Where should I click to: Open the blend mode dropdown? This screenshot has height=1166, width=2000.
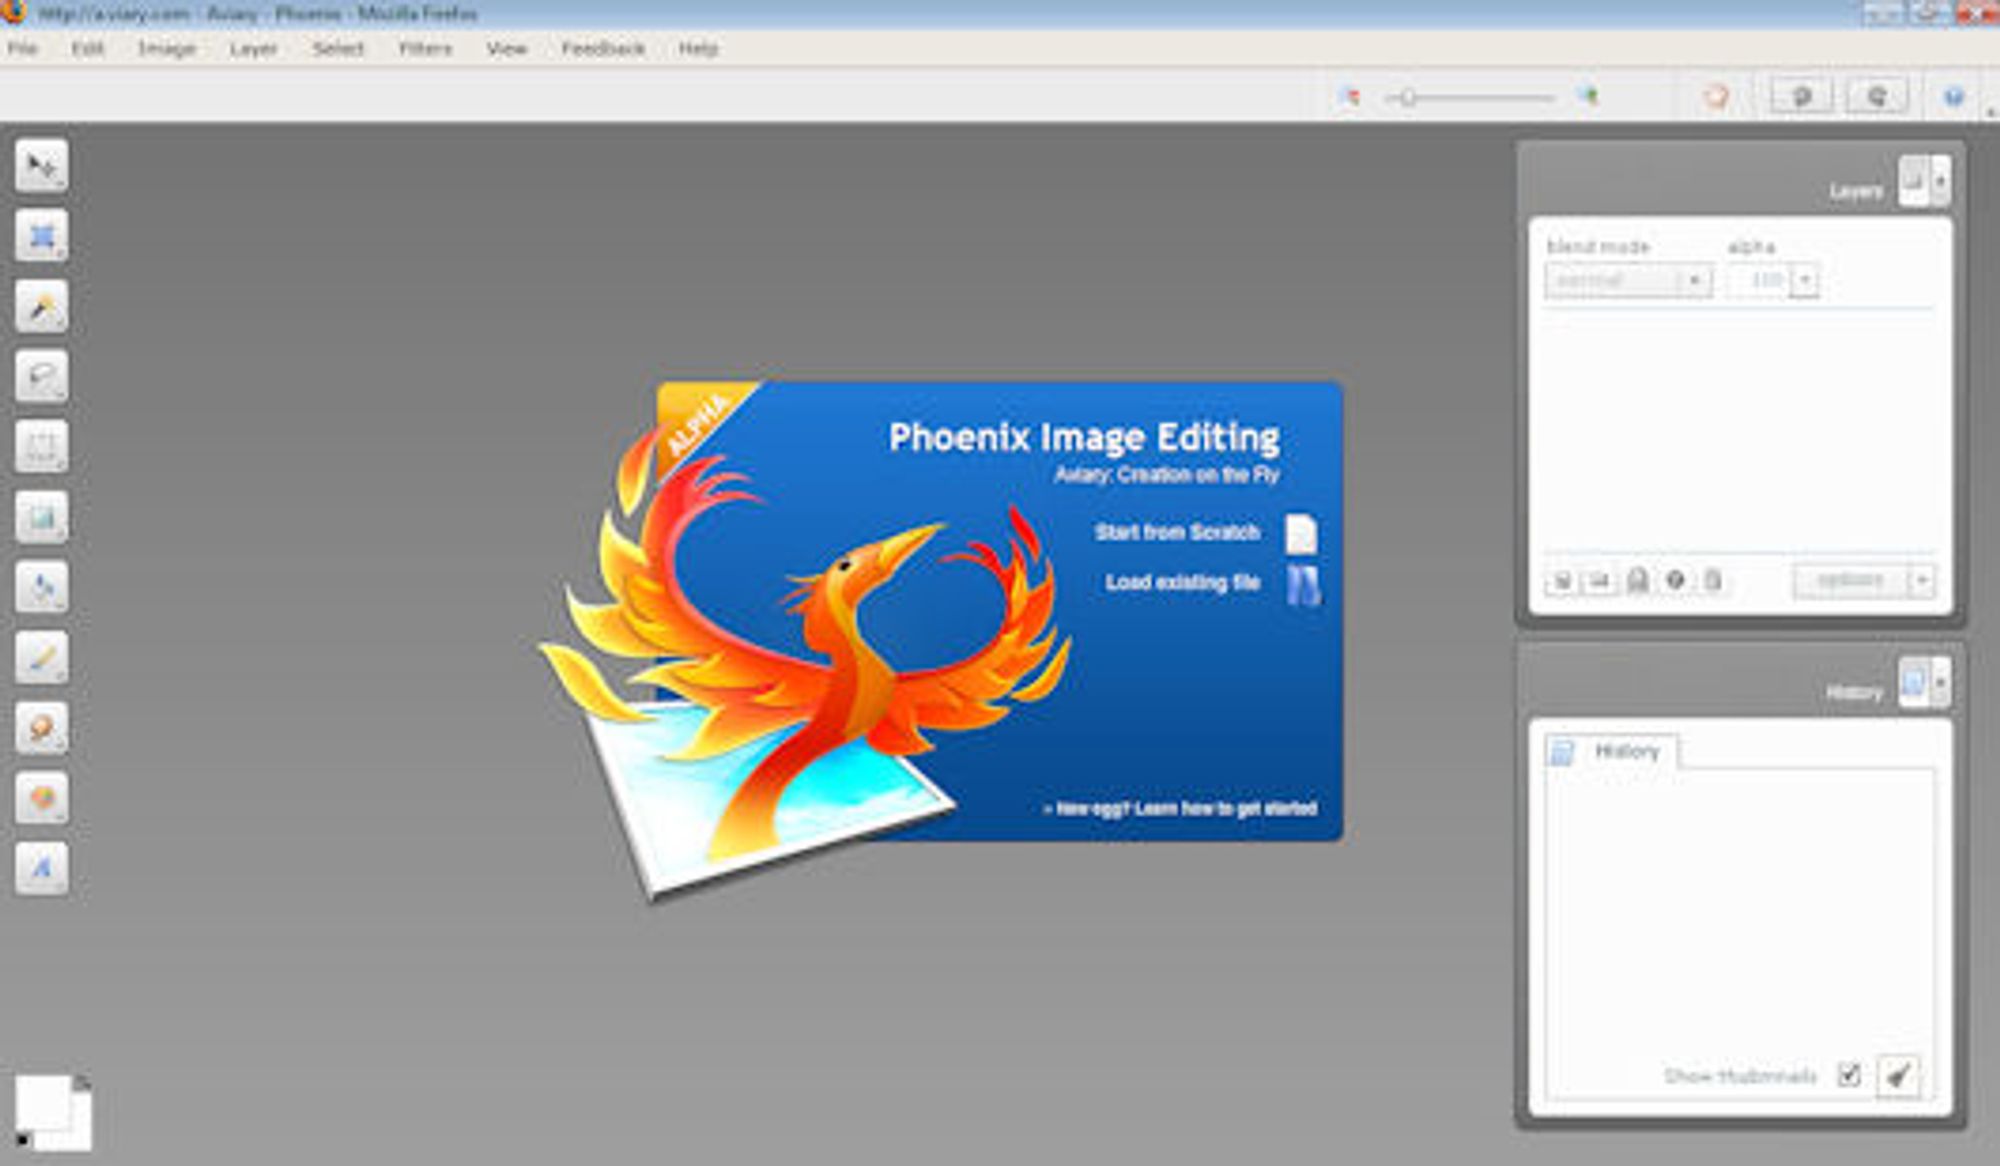(1628, 280)
